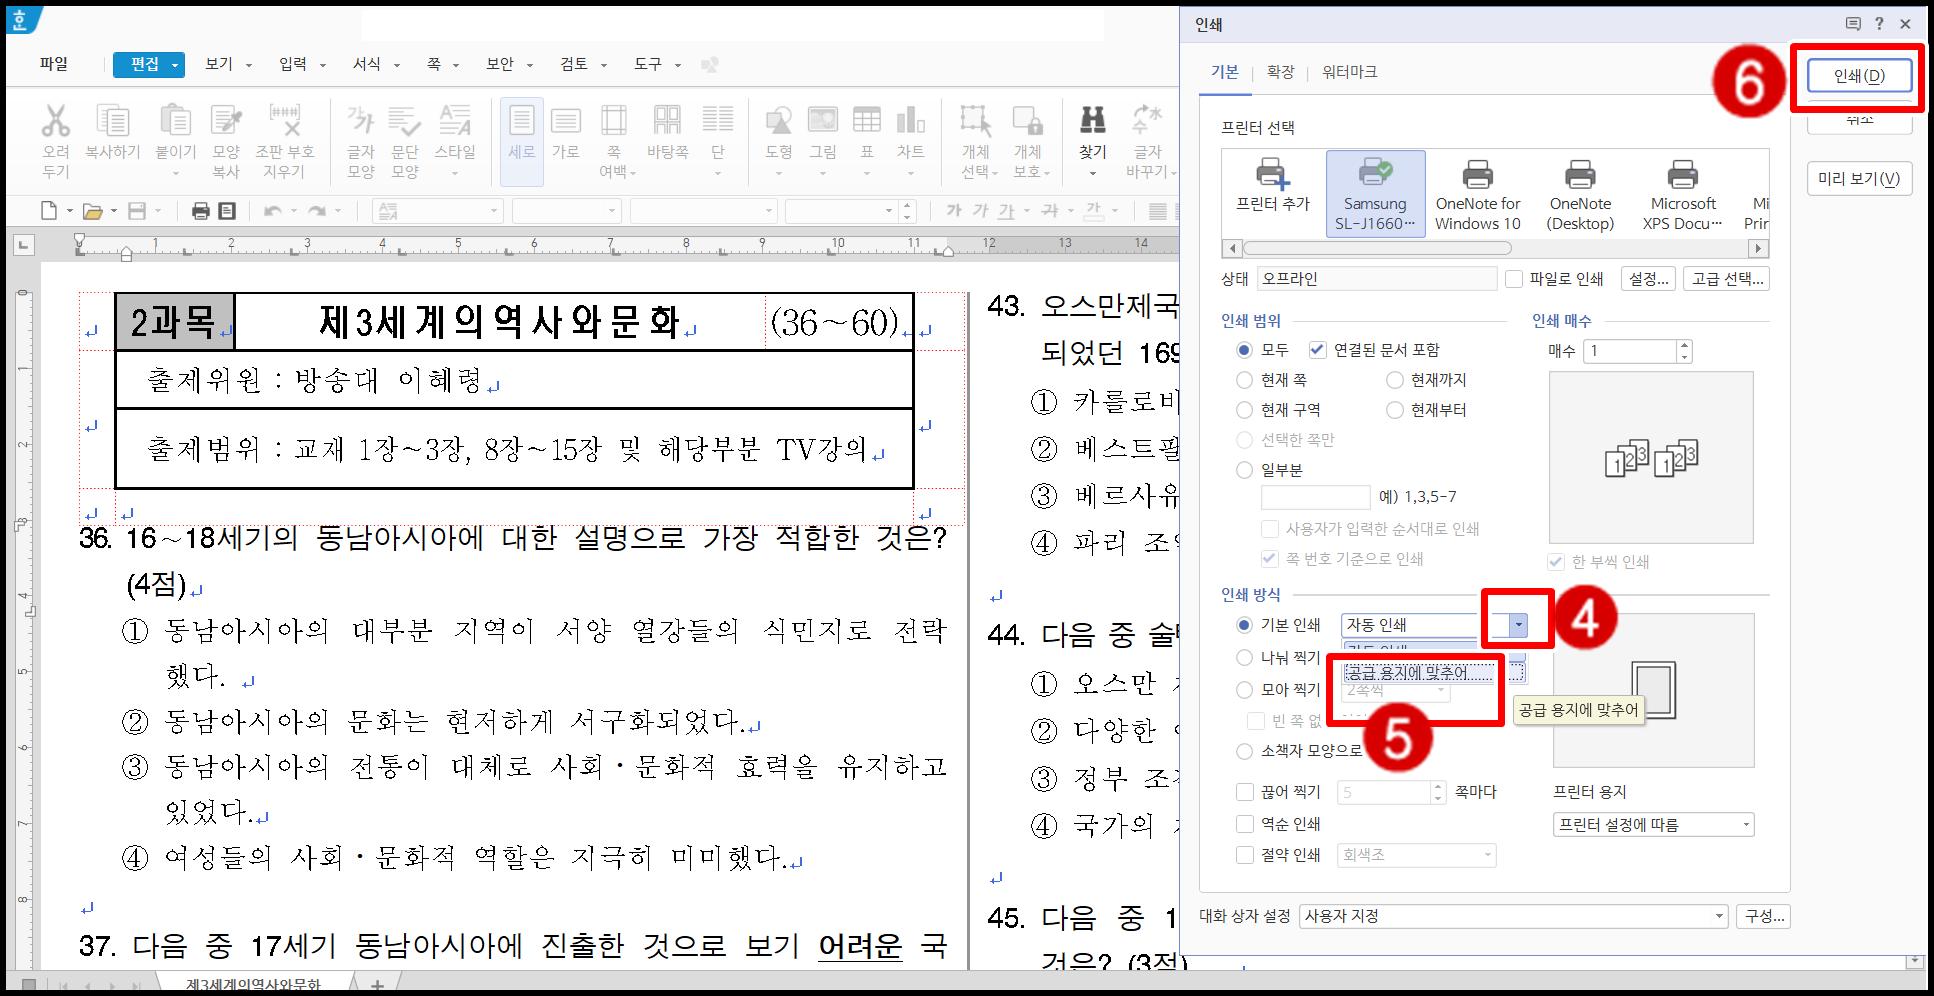Click the undo arrow icon

pyautogui.click(x=272, y=211)
